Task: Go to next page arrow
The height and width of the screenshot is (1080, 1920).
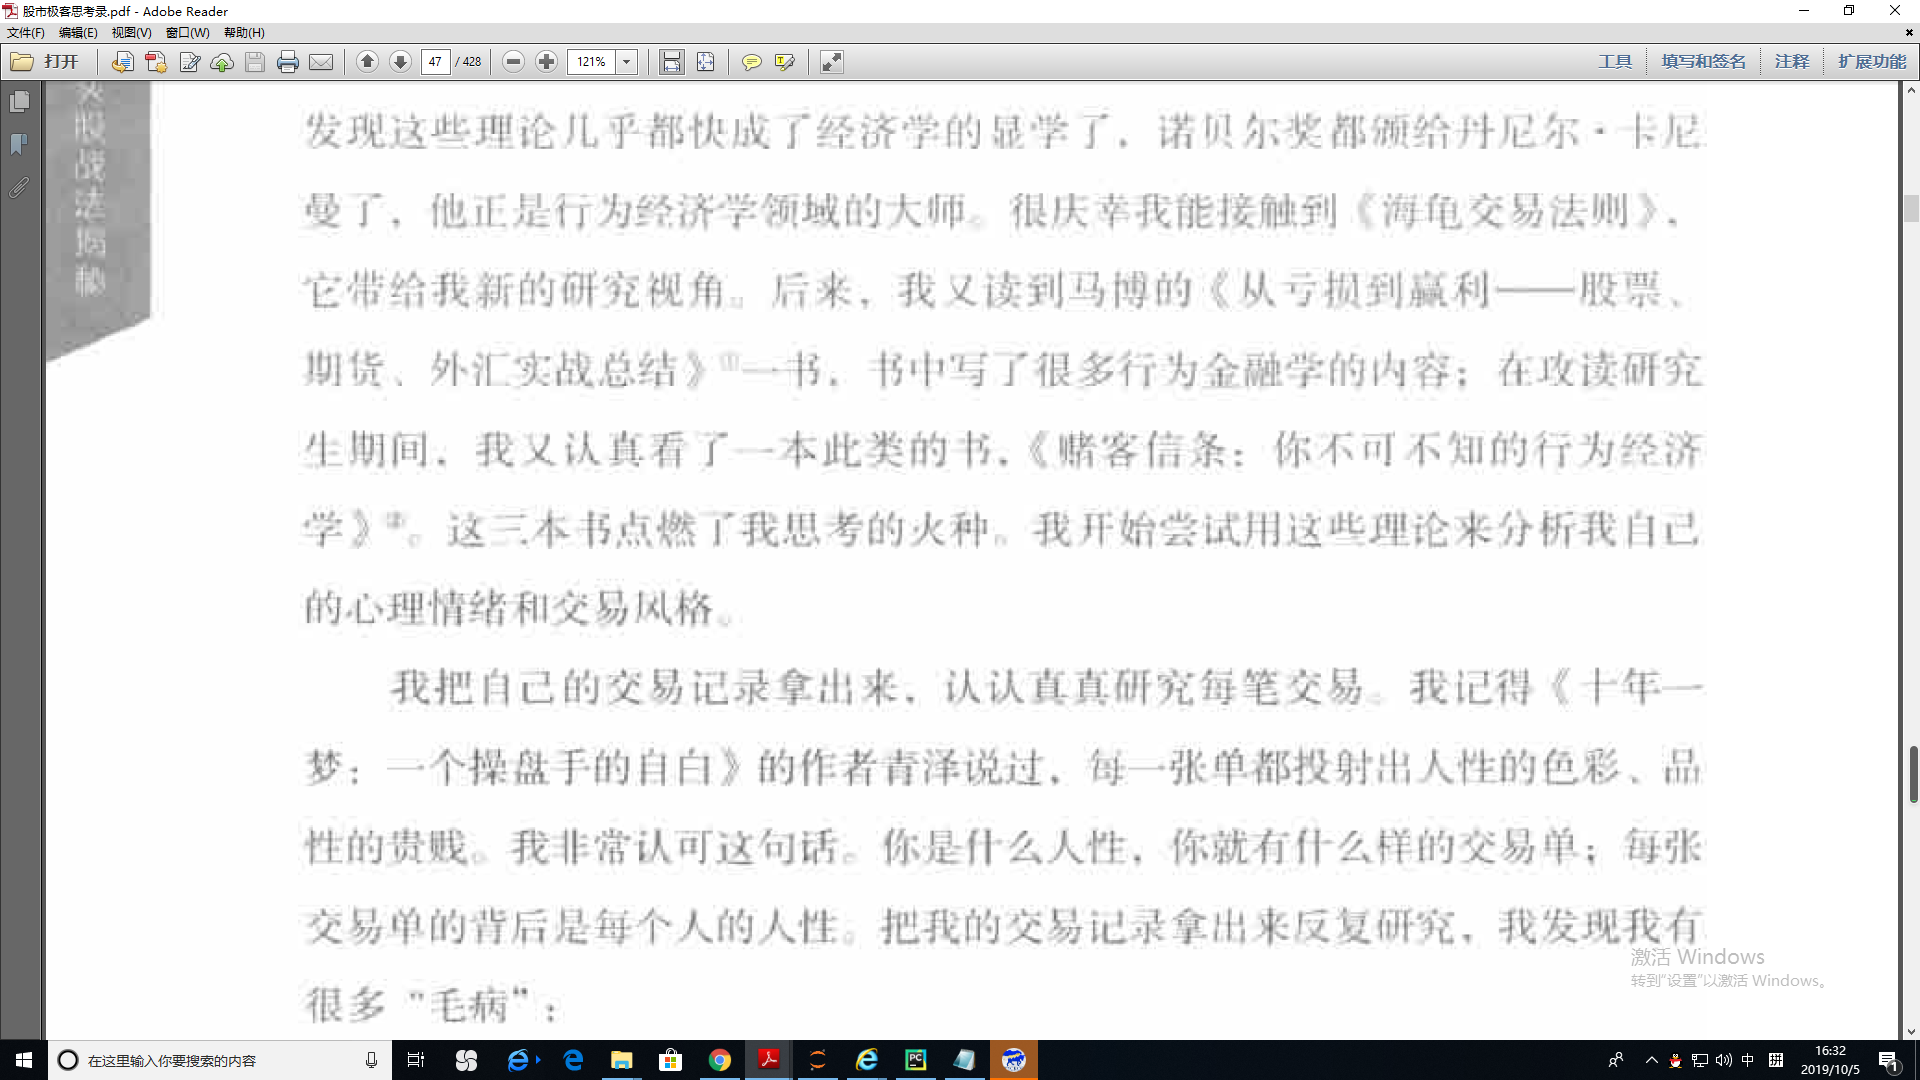Action: (400, 62)
